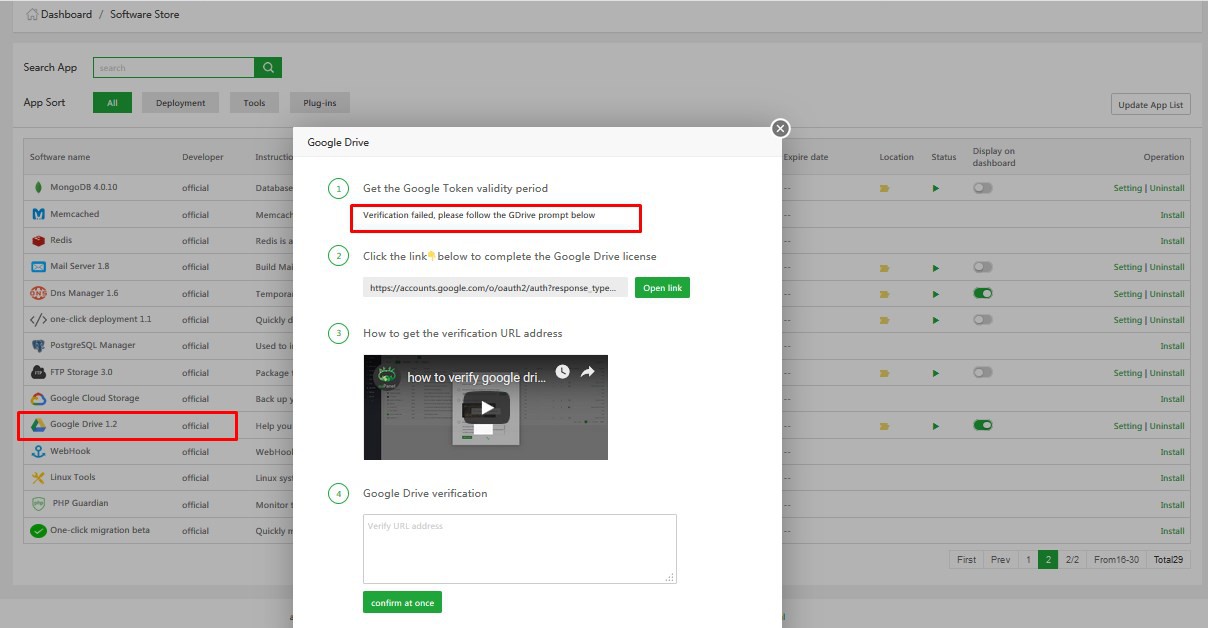Click the video's Watch Later clock icon
The height and width of the screenshot is (628, 1208).
pos(563,372)
